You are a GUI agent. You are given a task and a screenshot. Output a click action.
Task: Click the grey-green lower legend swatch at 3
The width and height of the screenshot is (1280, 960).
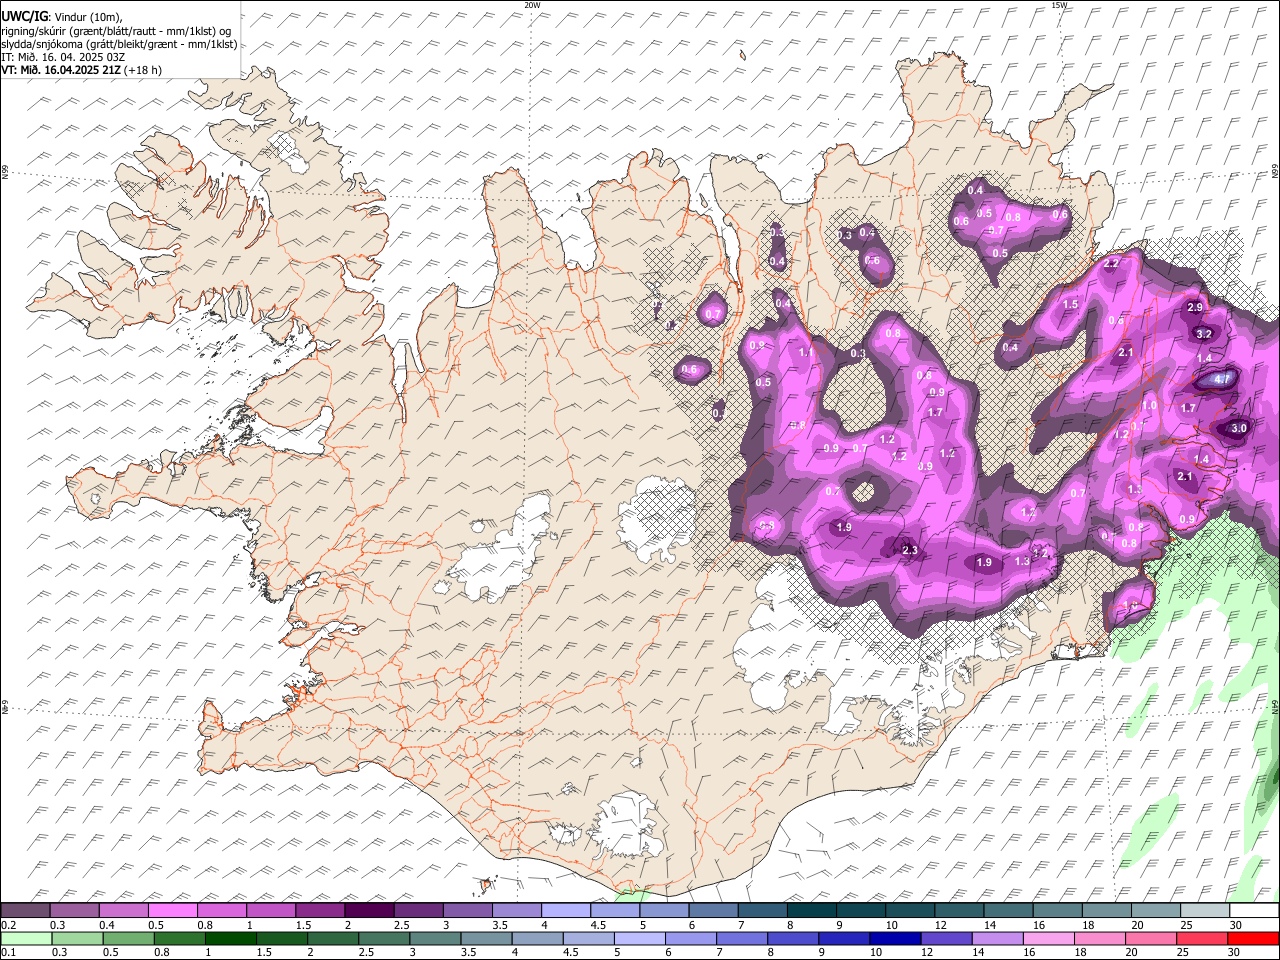click(435, 938)
